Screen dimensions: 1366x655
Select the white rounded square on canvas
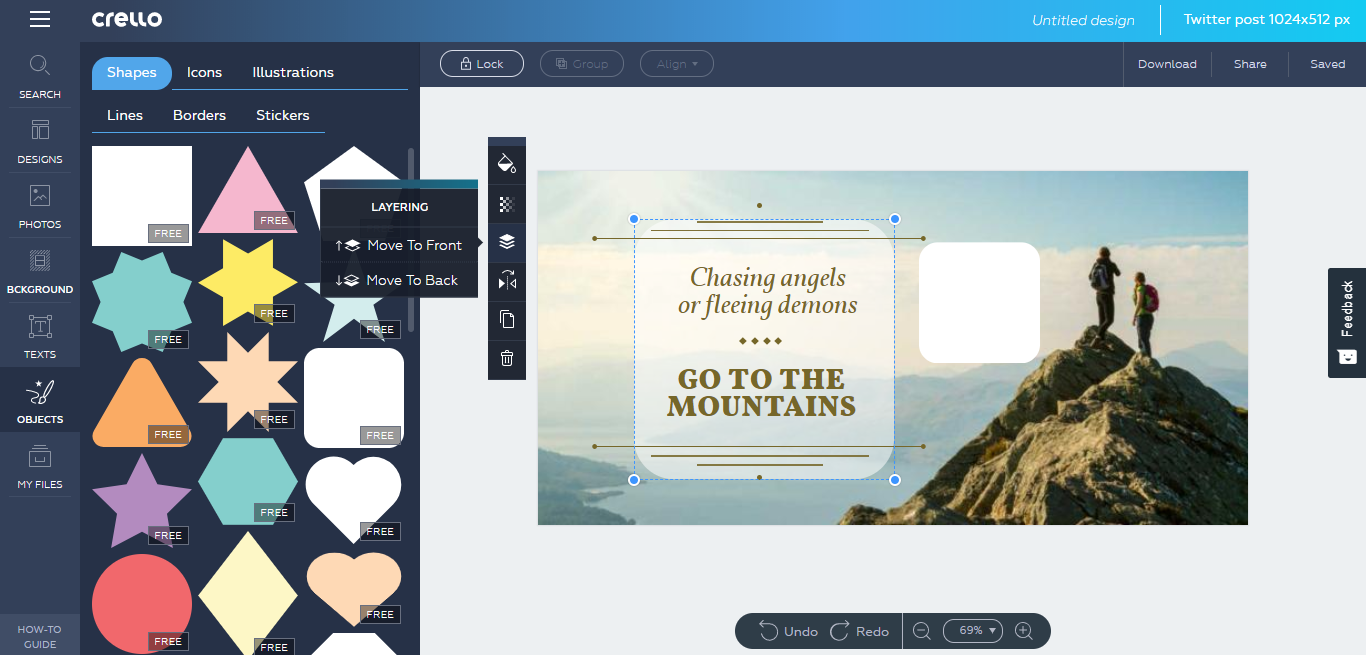979,302
